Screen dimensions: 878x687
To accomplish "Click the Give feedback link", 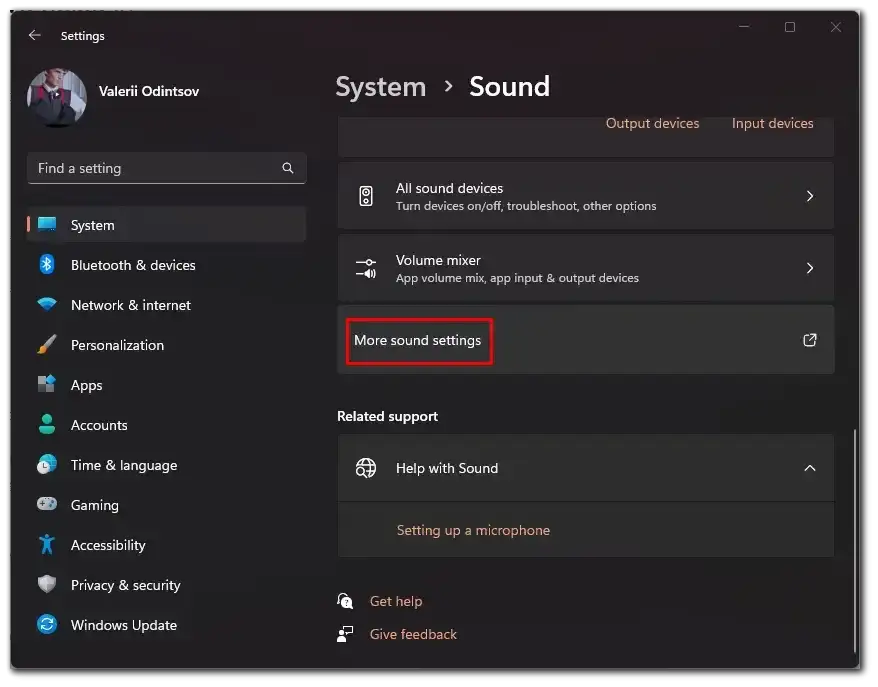I will [x=413, y=634].
